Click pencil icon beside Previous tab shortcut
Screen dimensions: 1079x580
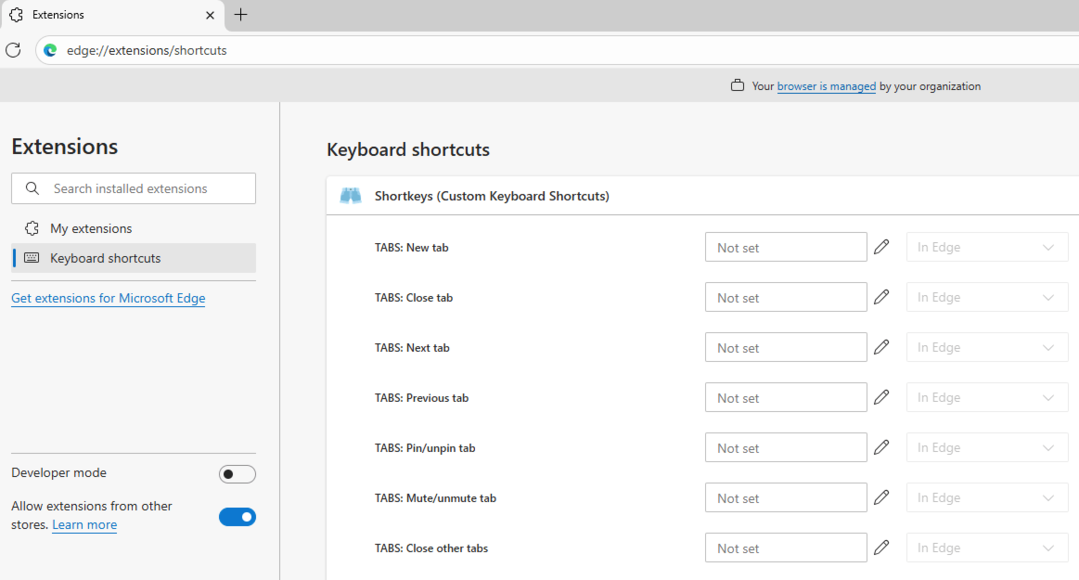881,397
